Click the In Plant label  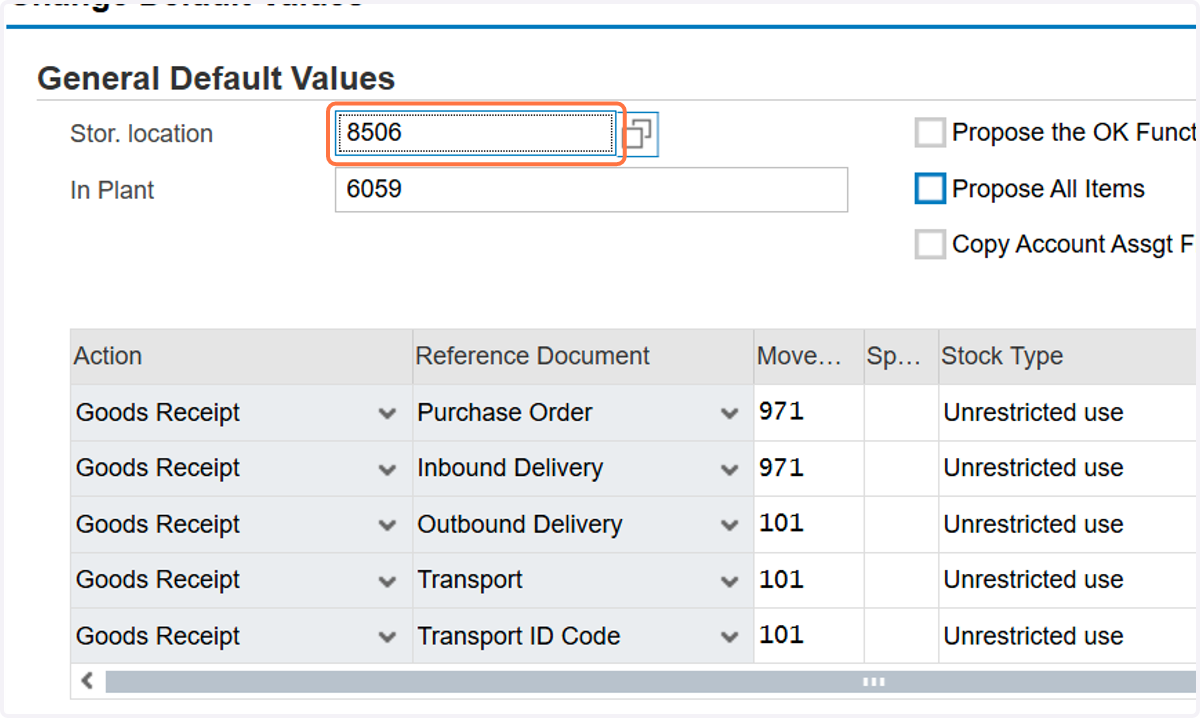112,190
